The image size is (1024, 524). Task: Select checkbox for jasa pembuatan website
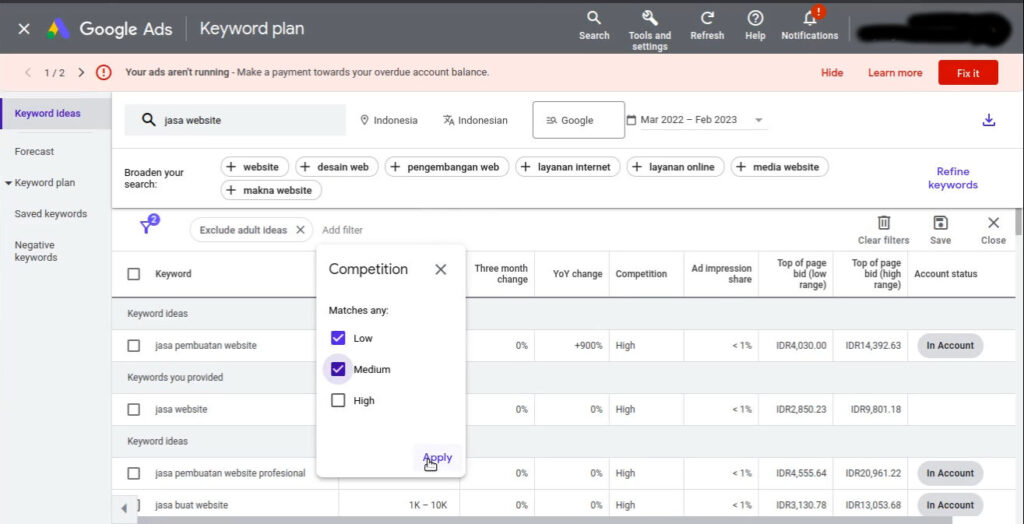point(134,346)
